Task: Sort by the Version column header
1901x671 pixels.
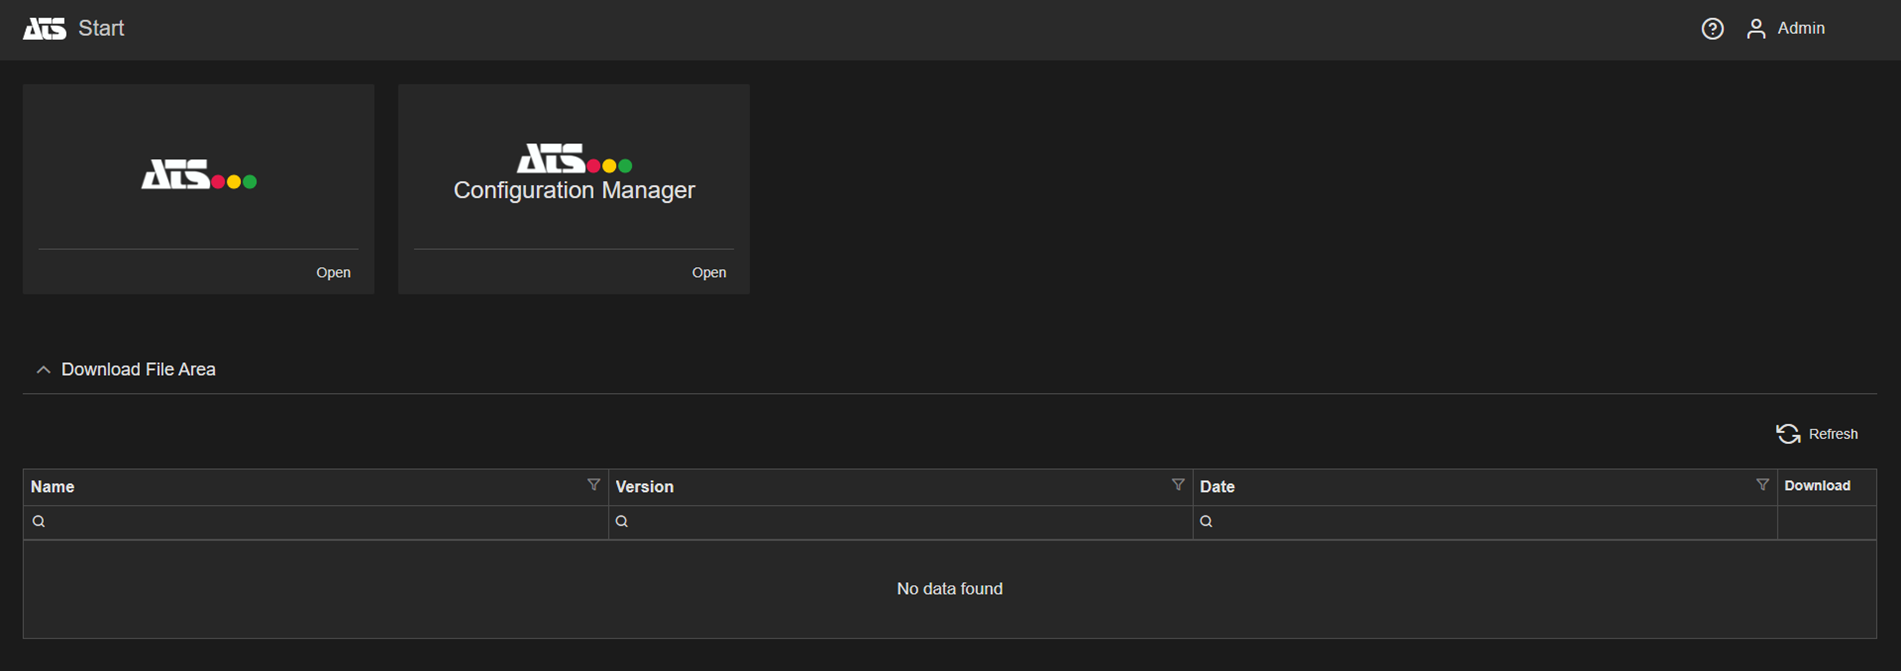Action: pyautogui.click(x=644, y=487)
